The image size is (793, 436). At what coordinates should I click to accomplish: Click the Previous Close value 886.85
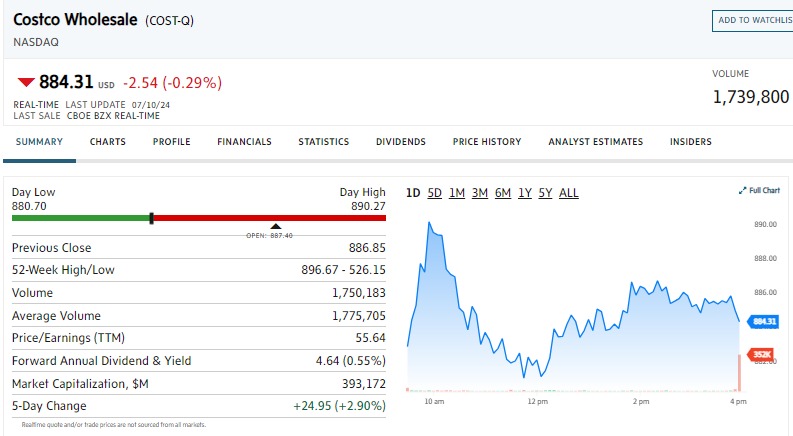click(367, 248)
